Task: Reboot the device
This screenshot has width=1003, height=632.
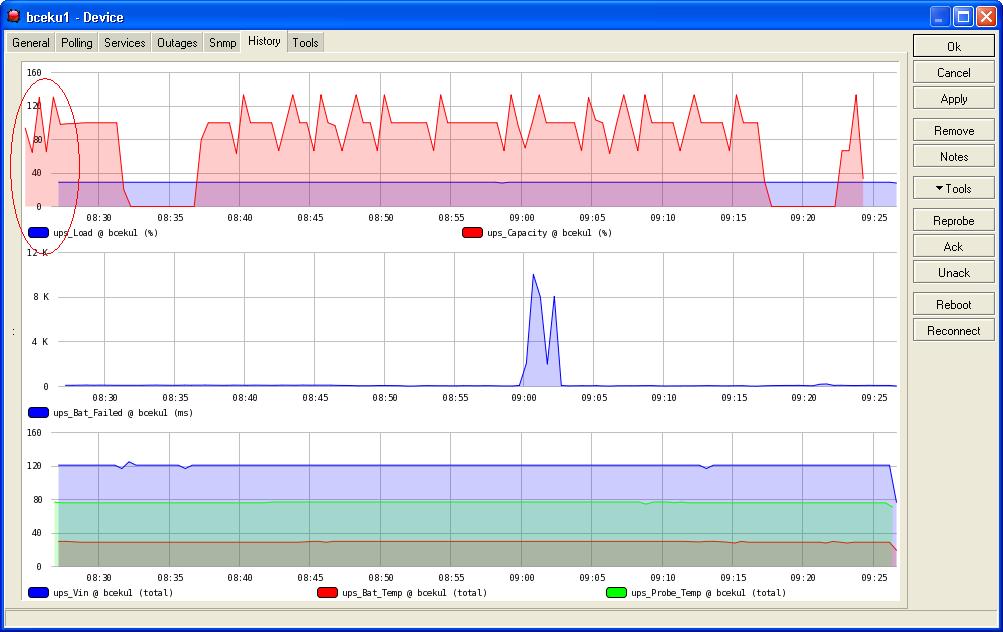Action: click(x=954, y=304)
